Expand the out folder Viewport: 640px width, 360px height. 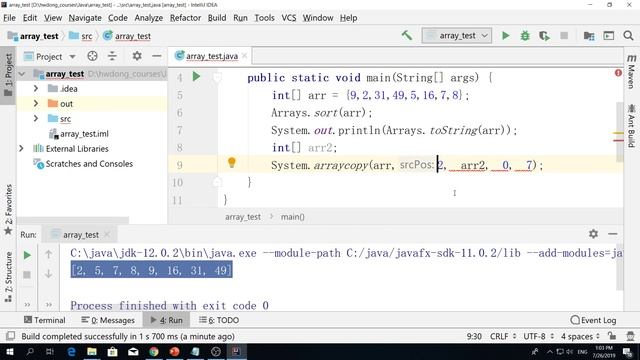(36, 103)
